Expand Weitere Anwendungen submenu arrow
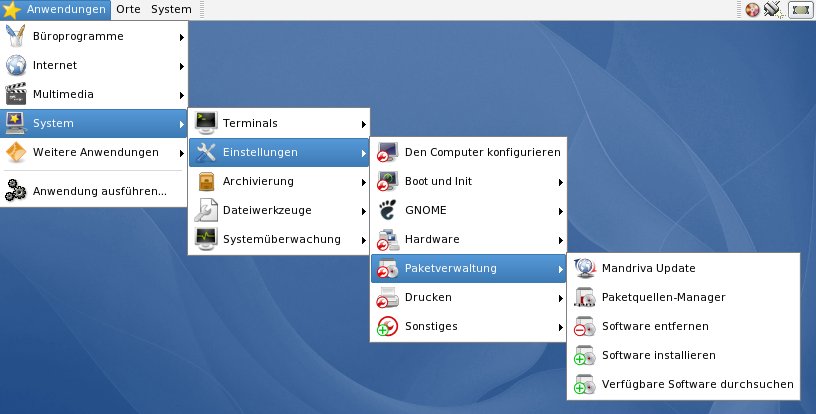The height and width of the screenshot is (414, 816). (182, 153)
